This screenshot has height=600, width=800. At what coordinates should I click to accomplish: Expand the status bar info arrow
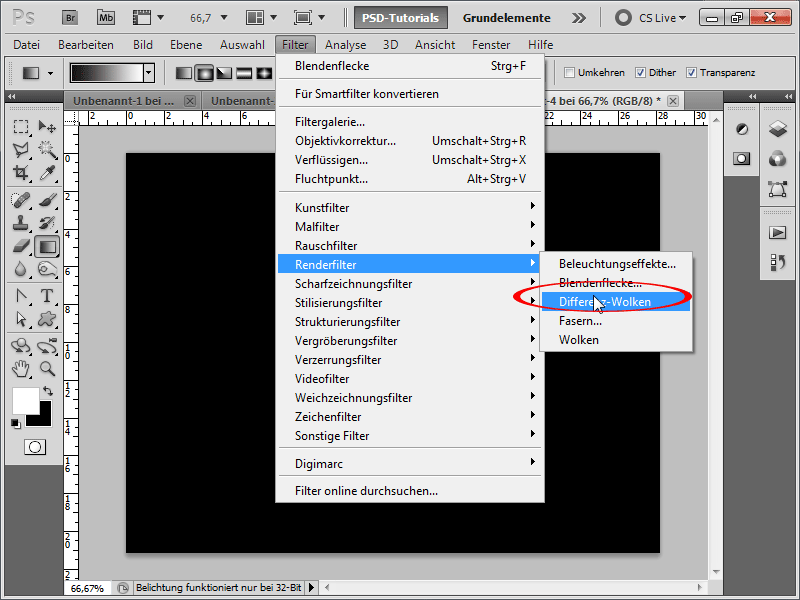click(x=312, y=588)
